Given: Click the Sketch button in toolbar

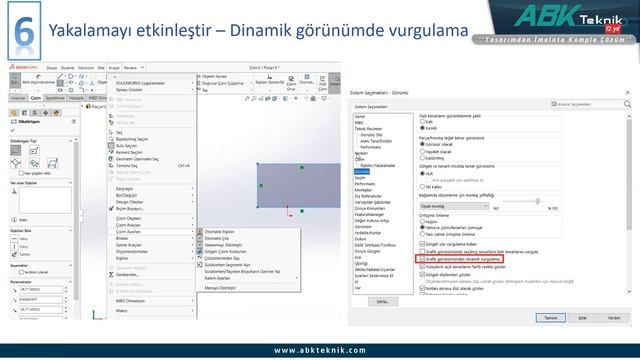Looking at the screenshot, I should point(15,80).
